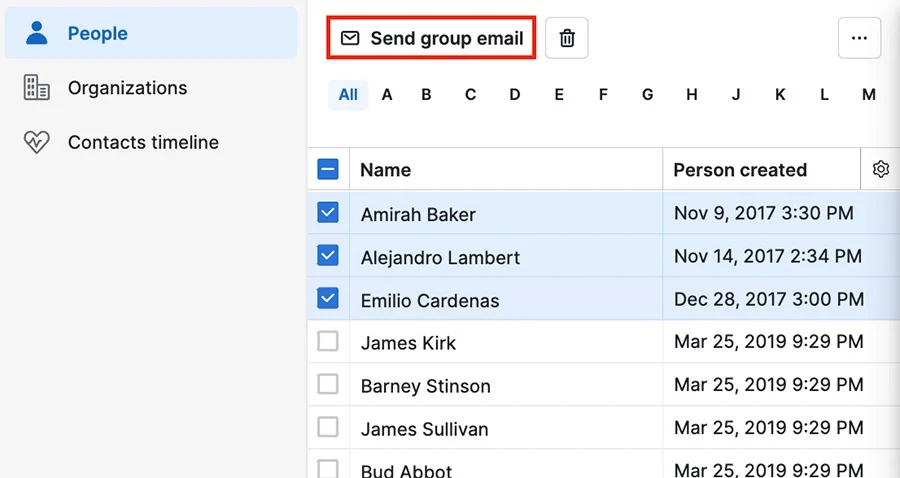Click Send group email button
The width and height of the screenshot is (900, 478).
click(x=431, y=38)
